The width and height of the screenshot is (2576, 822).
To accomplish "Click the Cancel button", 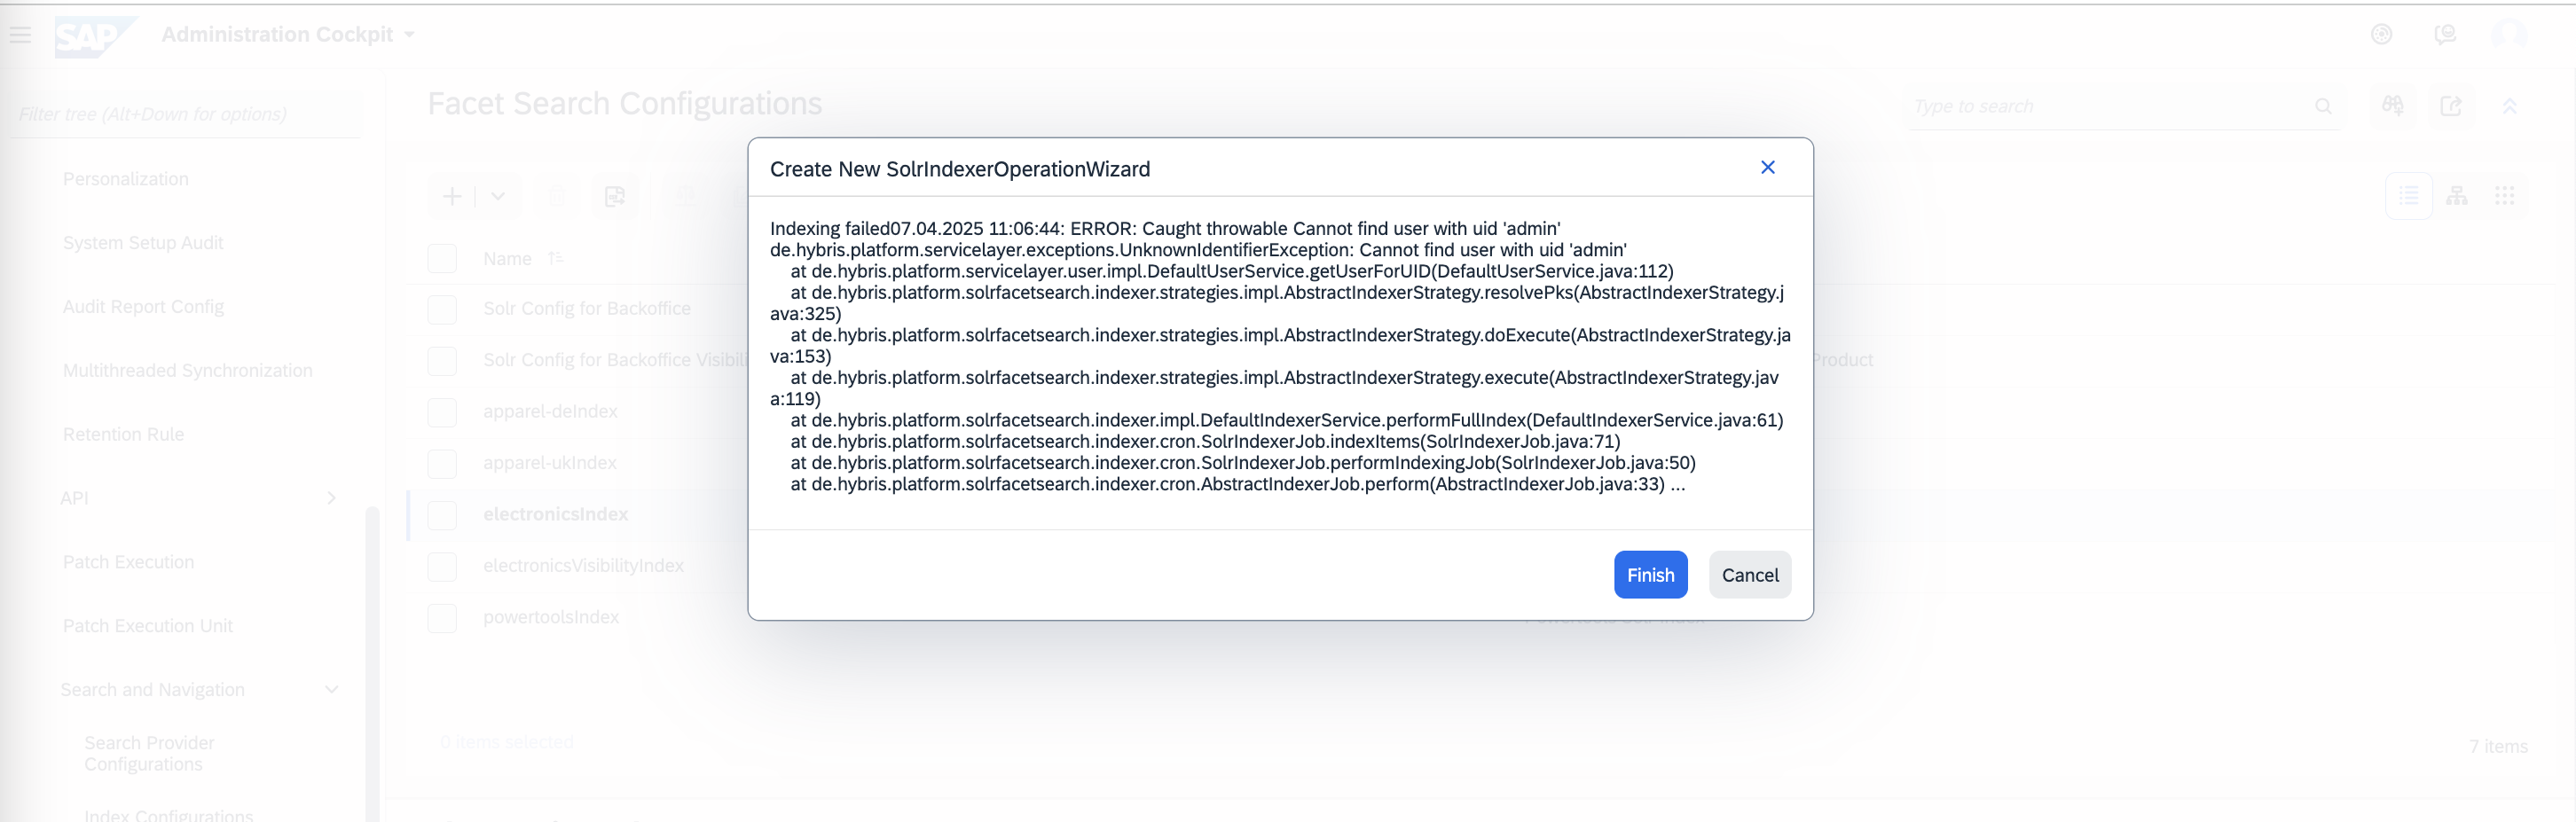I will 1750,575.
